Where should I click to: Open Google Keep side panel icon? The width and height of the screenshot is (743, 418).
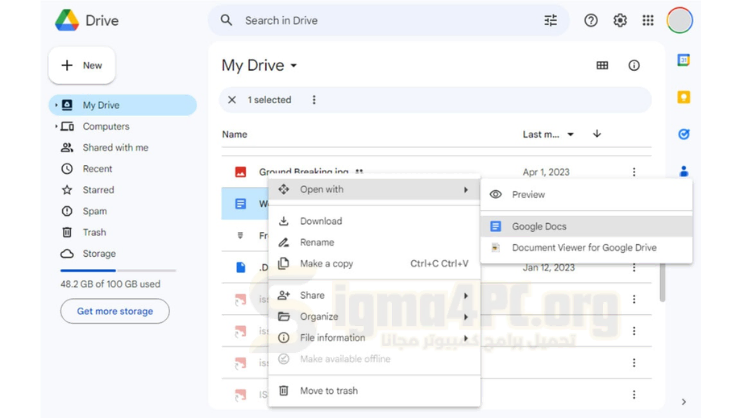[x=683, y=97]
